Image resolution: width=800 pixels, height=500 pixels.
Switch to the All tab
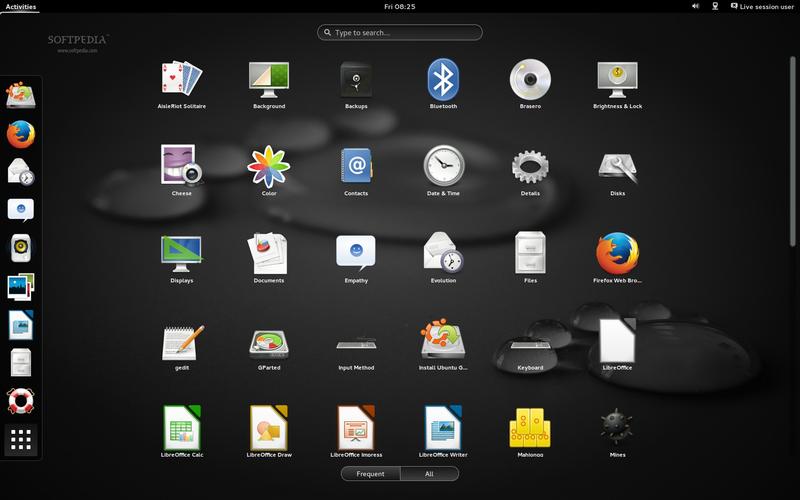pos(429,474)
